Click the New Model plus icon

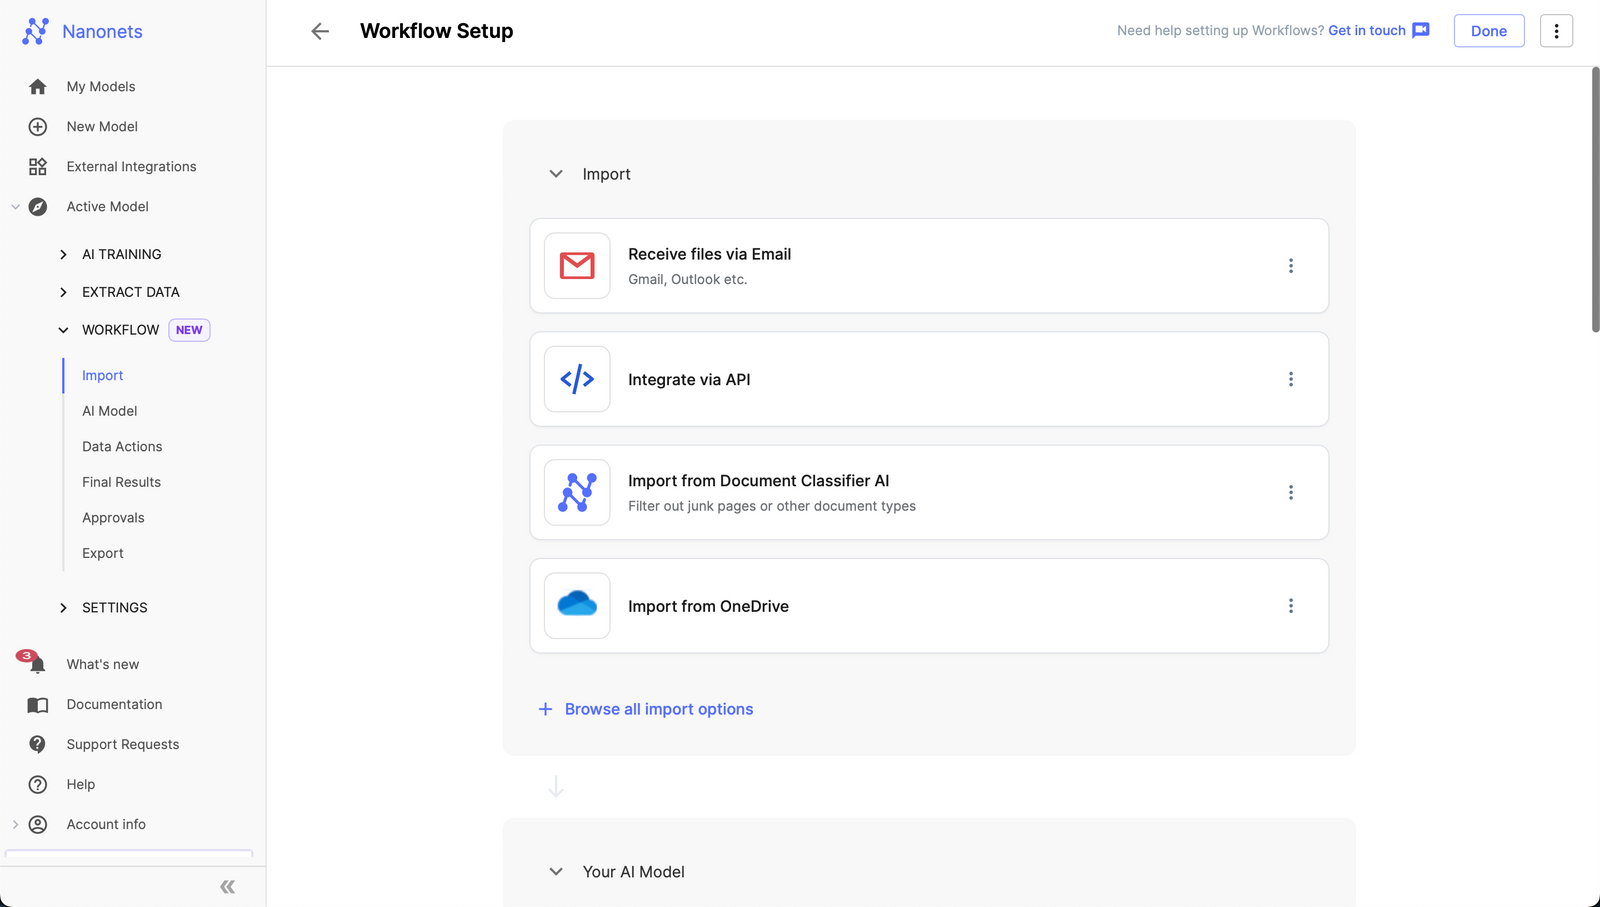pos(37,126)
